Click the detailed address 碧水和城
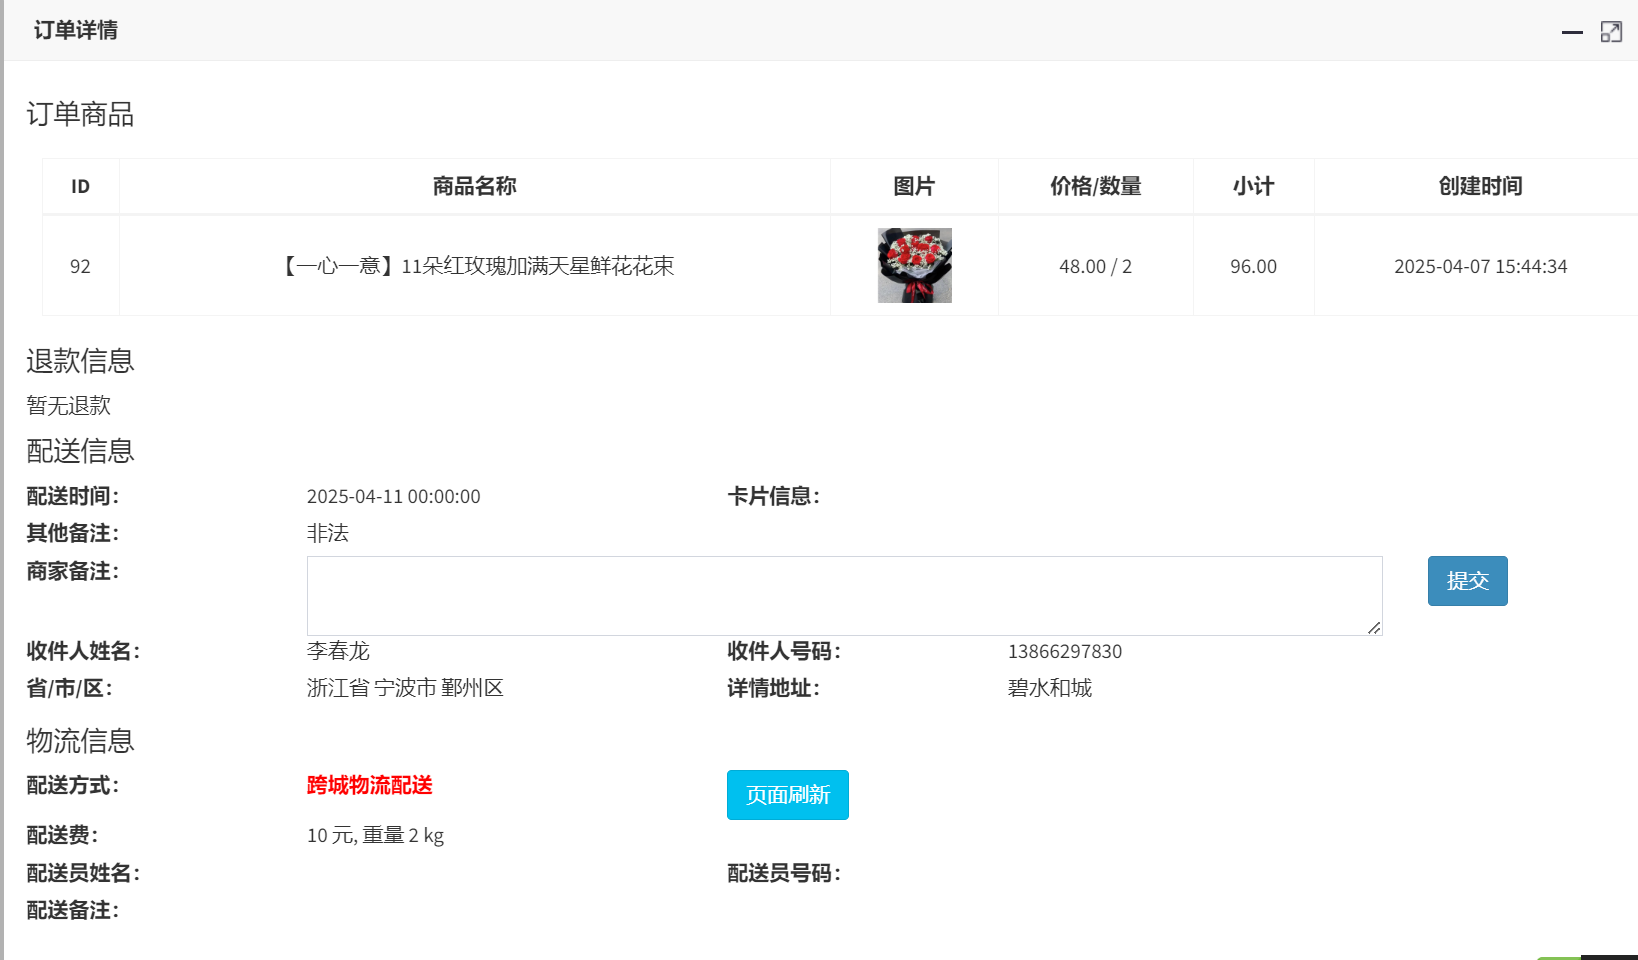Viewport: 1638px width, 960px height. pyautogui.click(x=1049, y=689)
